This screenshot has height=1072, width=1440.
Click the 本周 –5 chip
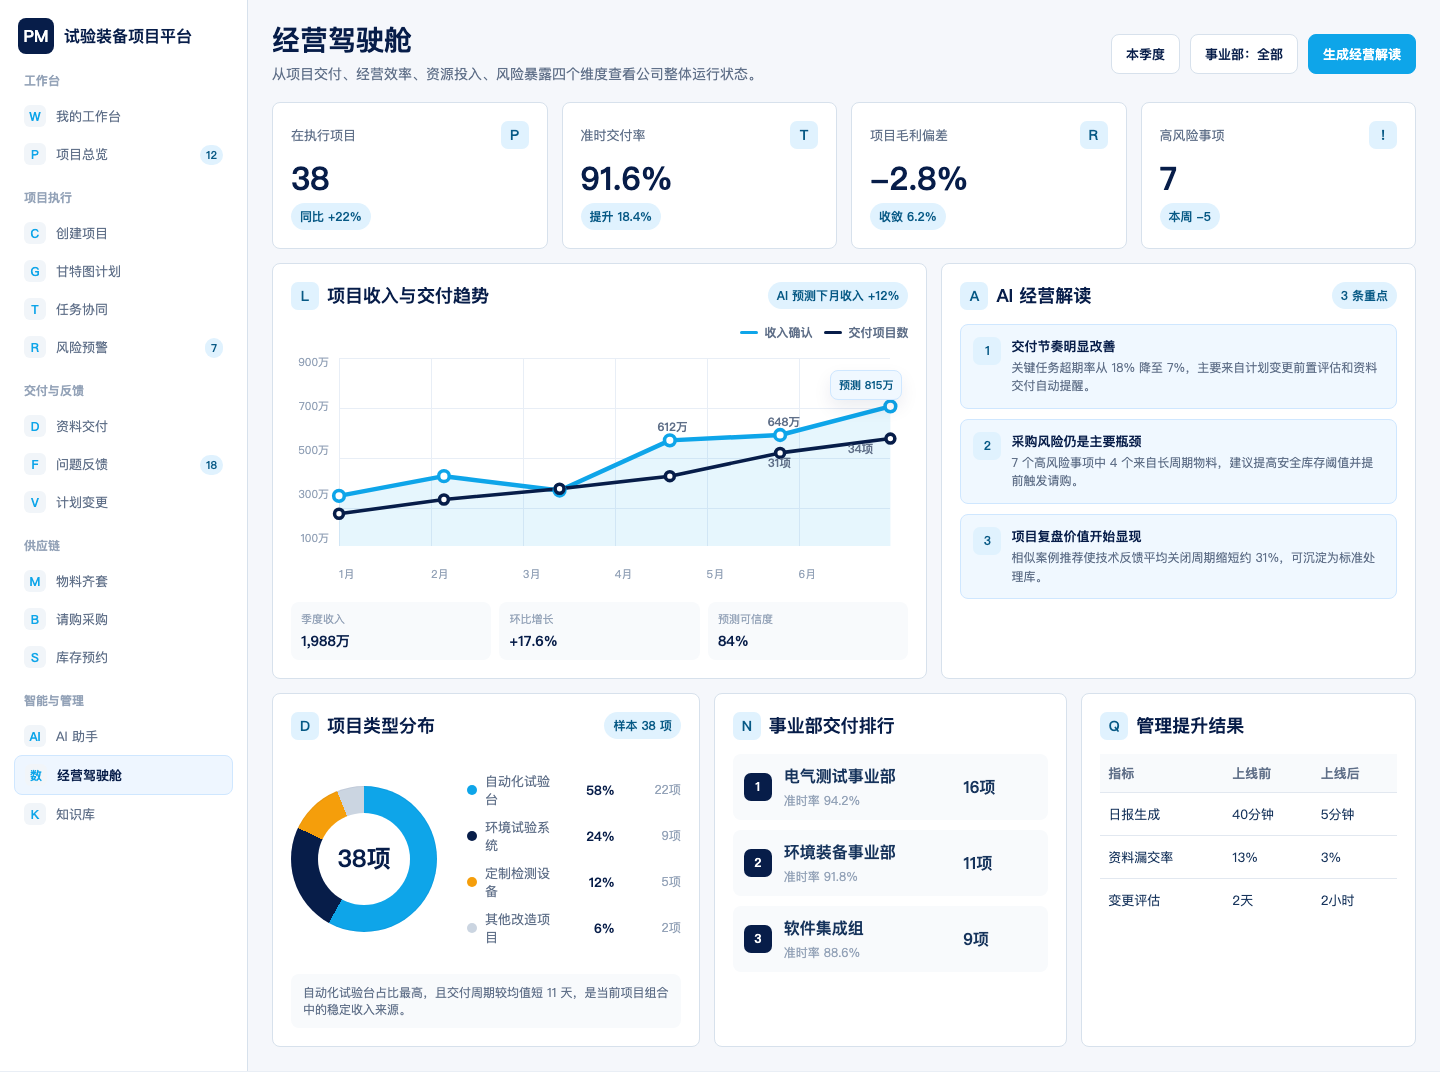coord(1190,217)
